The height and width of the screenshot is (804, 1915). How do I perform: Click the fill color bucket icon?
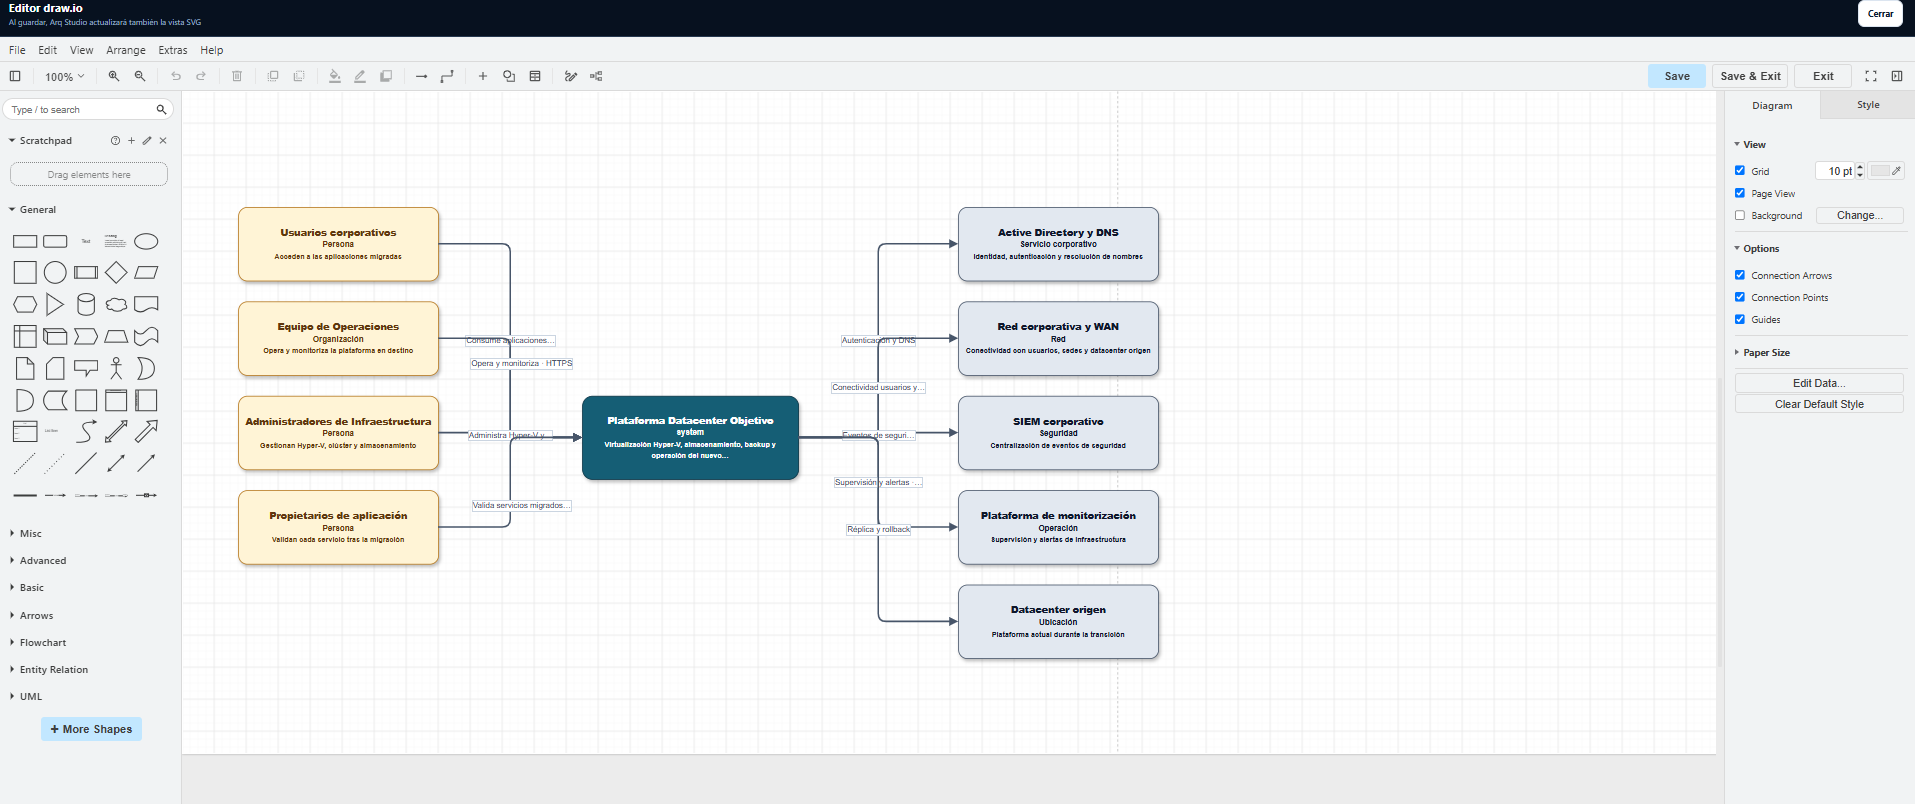tap(334, 76)
